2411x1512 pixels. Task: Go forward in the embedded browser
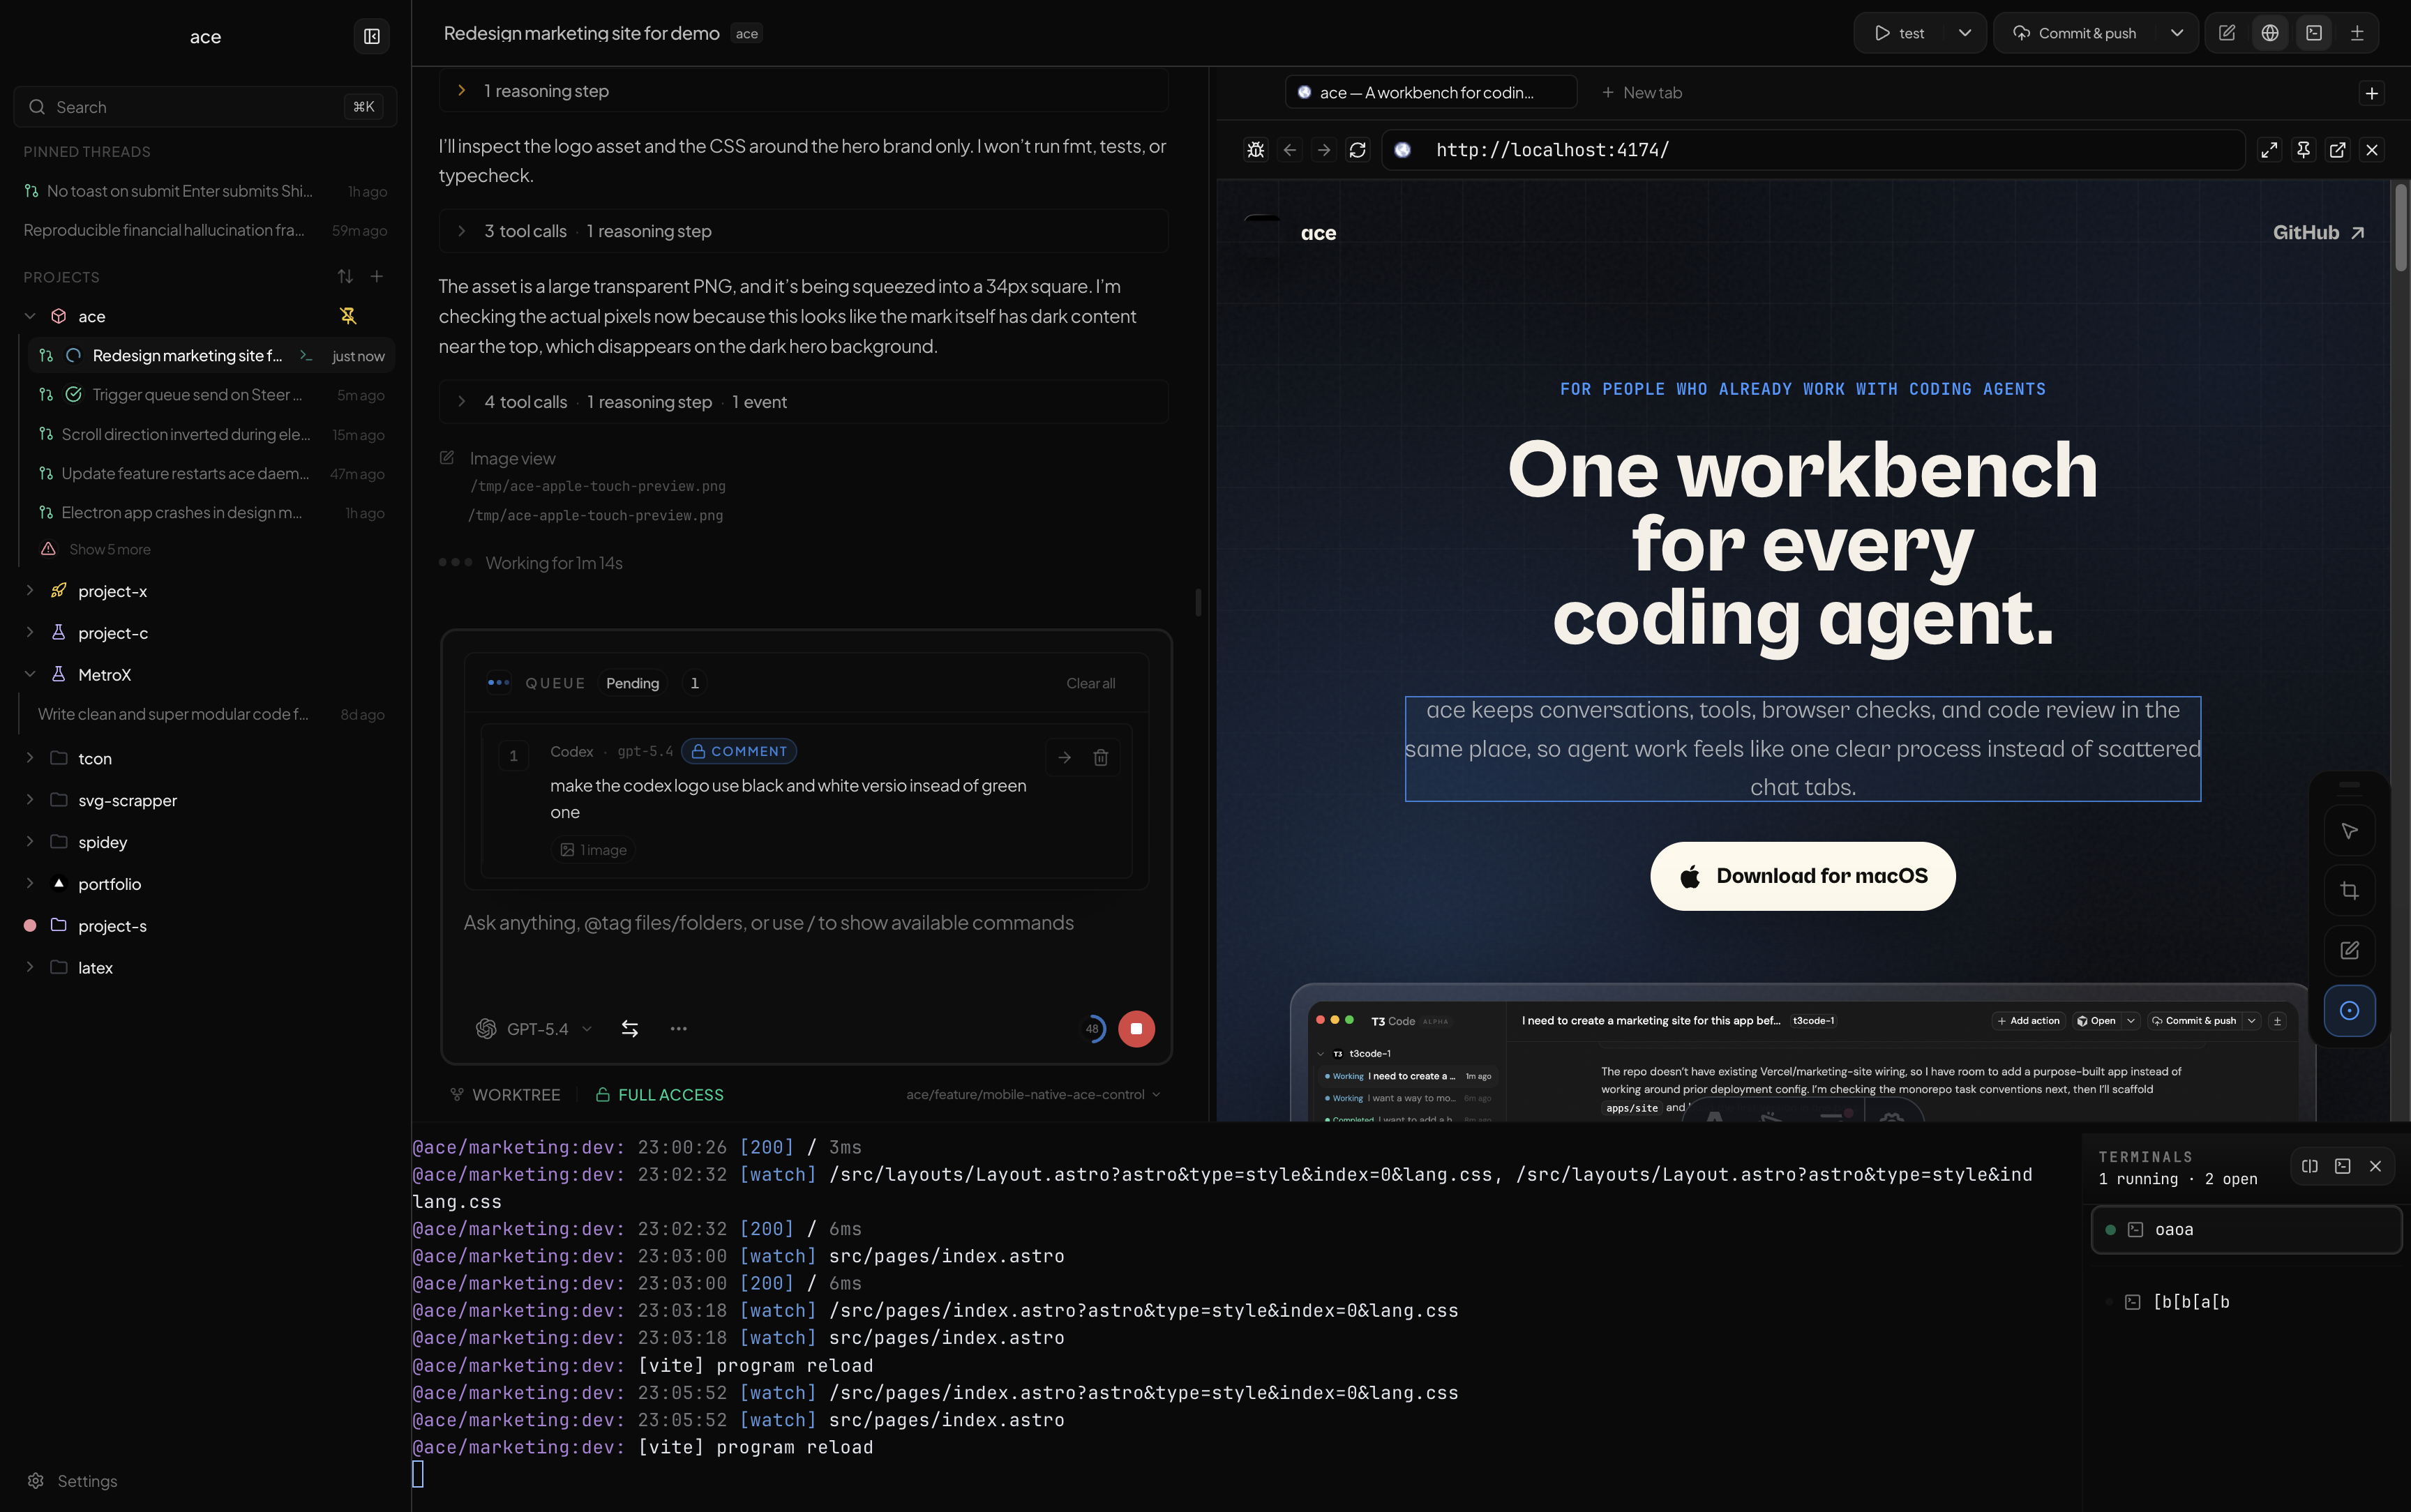coord(1324,150)
